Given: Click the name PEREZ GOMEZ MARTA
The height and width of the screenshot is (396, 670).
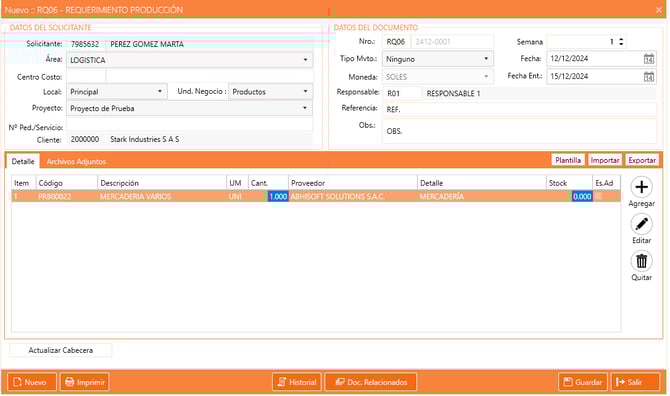Looking at the screenshot, I should pos(147,44).
